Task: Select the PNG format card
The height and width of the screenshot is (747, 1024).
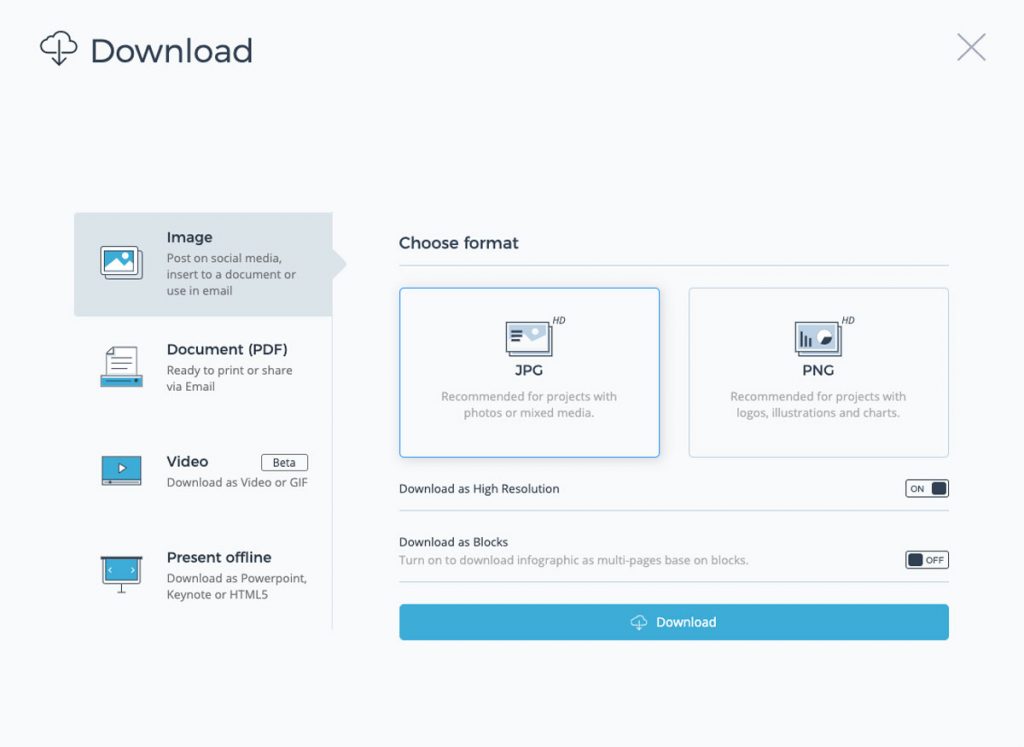Action: pos(818,372)
